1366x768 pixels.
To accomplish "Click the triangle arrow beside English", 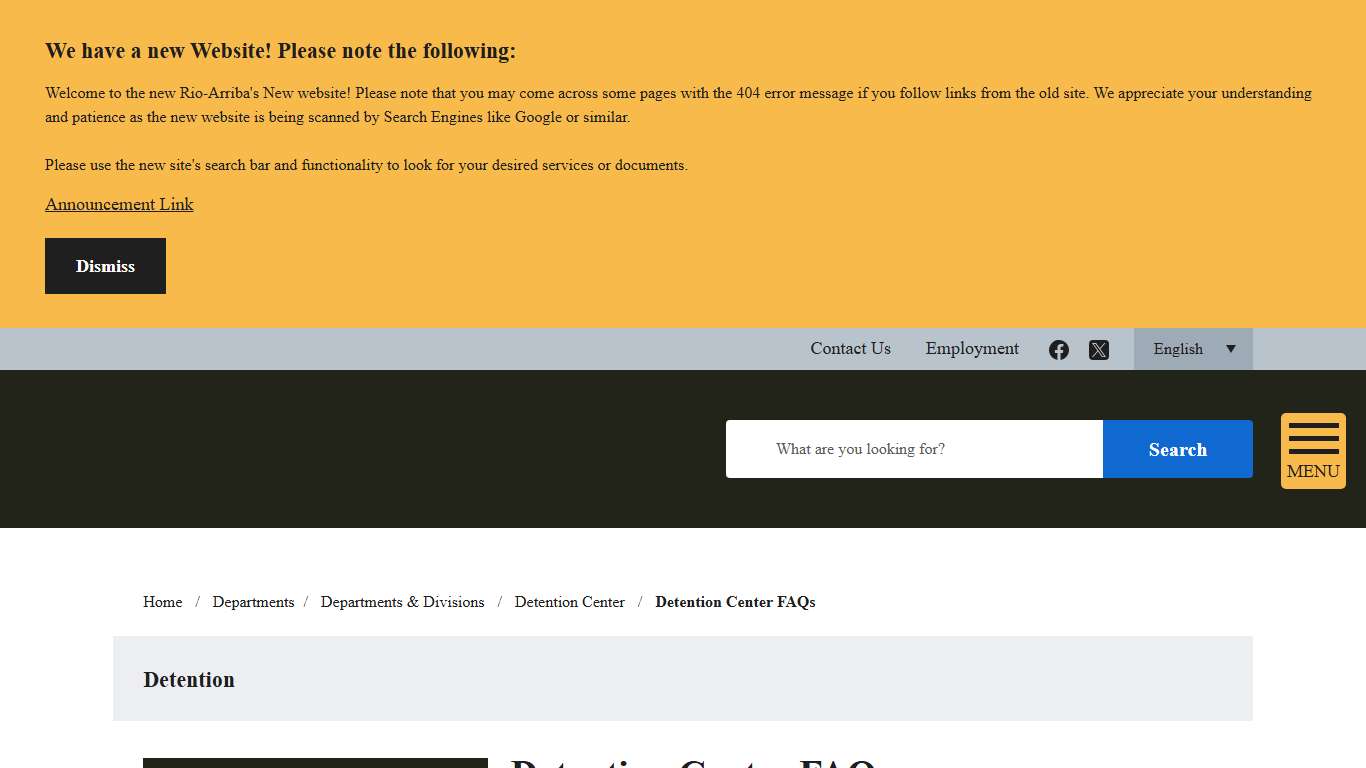I will (1231, 349).
